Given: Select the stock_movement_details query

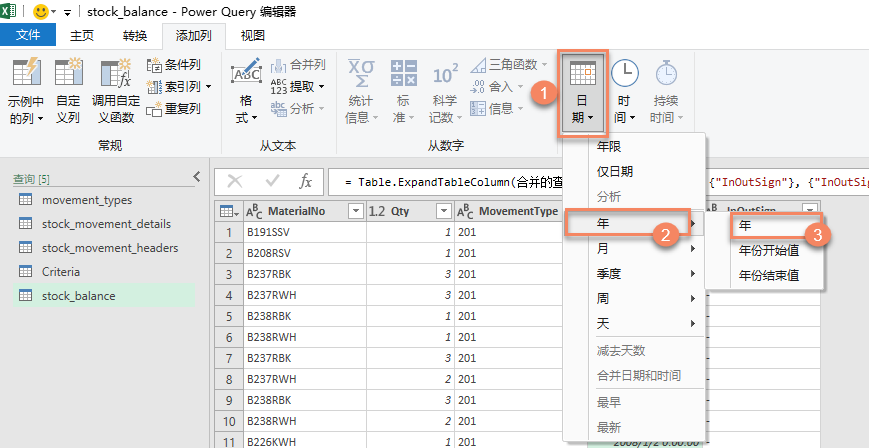Looking at the screenshot, I should click(x=104, y=224).
